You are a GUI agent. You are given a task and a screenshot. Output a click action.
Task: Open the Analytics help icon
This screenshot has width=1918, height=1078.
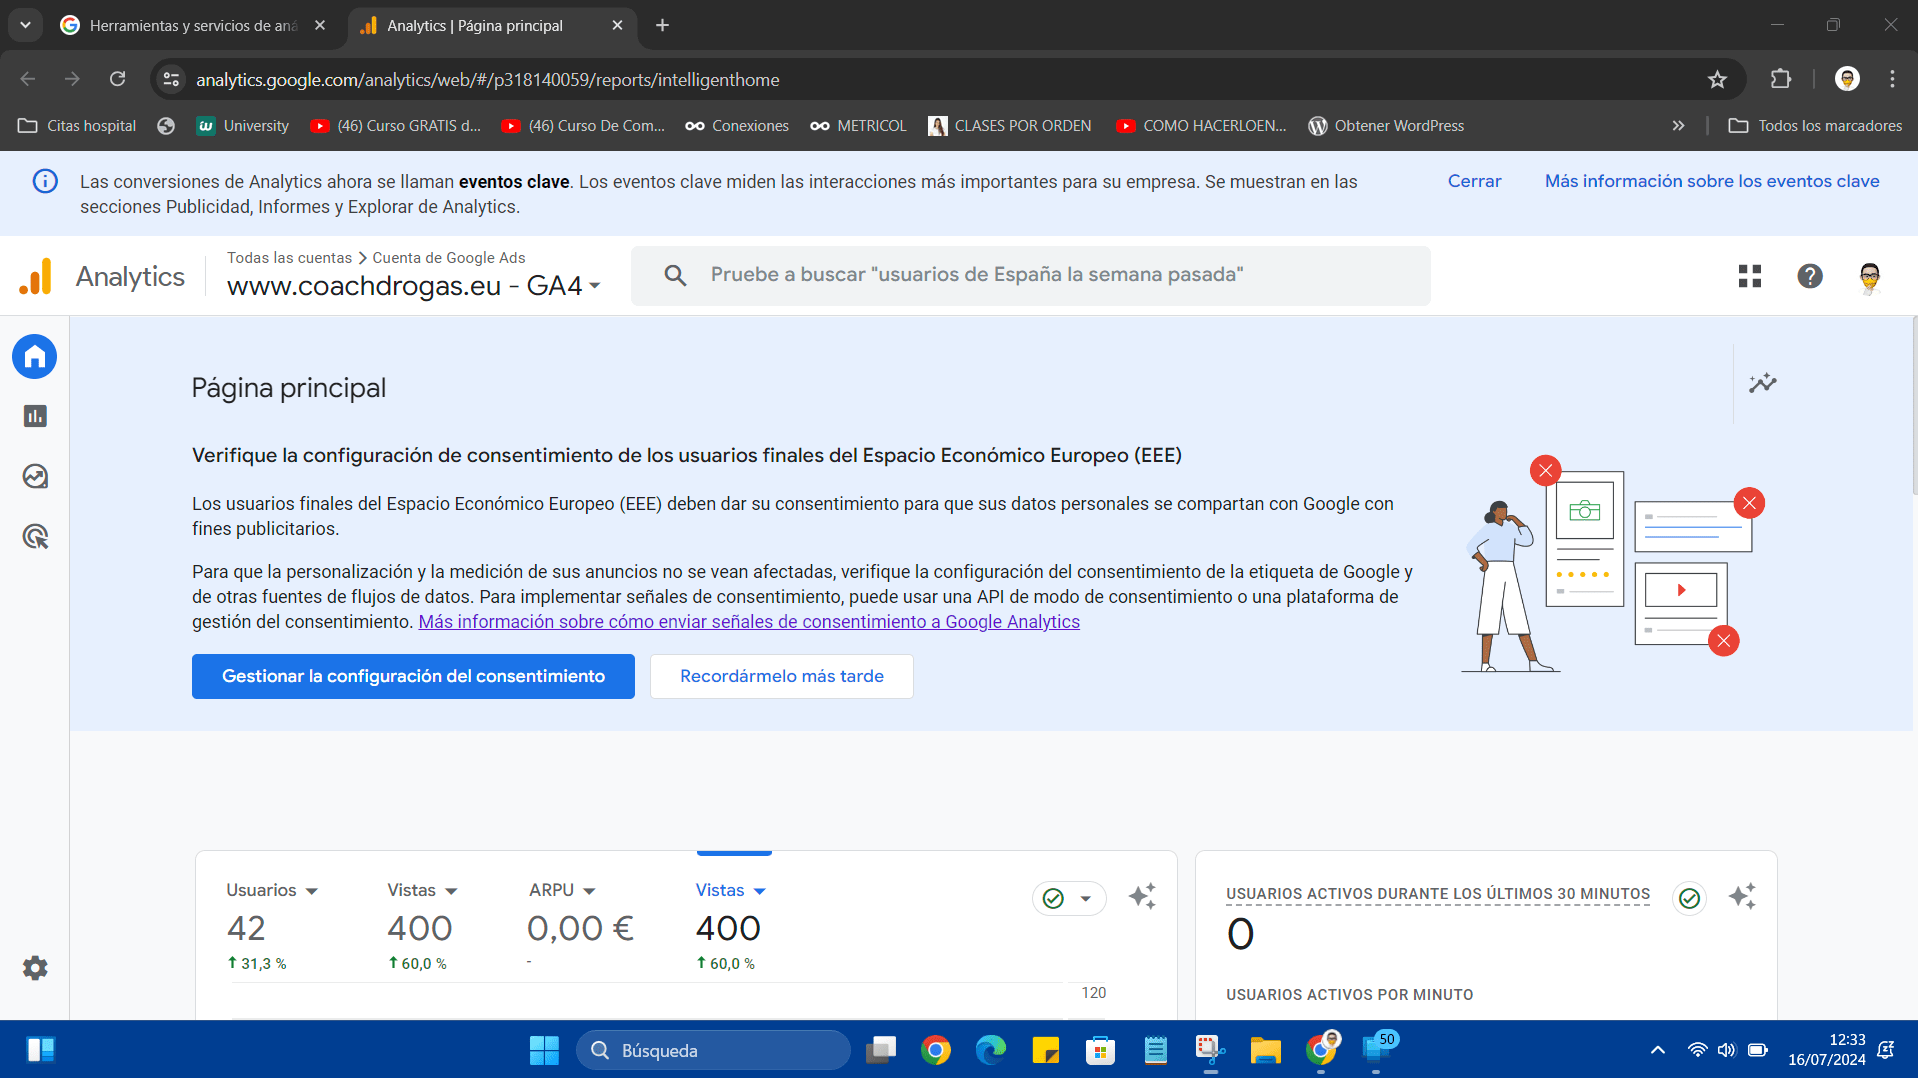click(x=1810, y=276)
